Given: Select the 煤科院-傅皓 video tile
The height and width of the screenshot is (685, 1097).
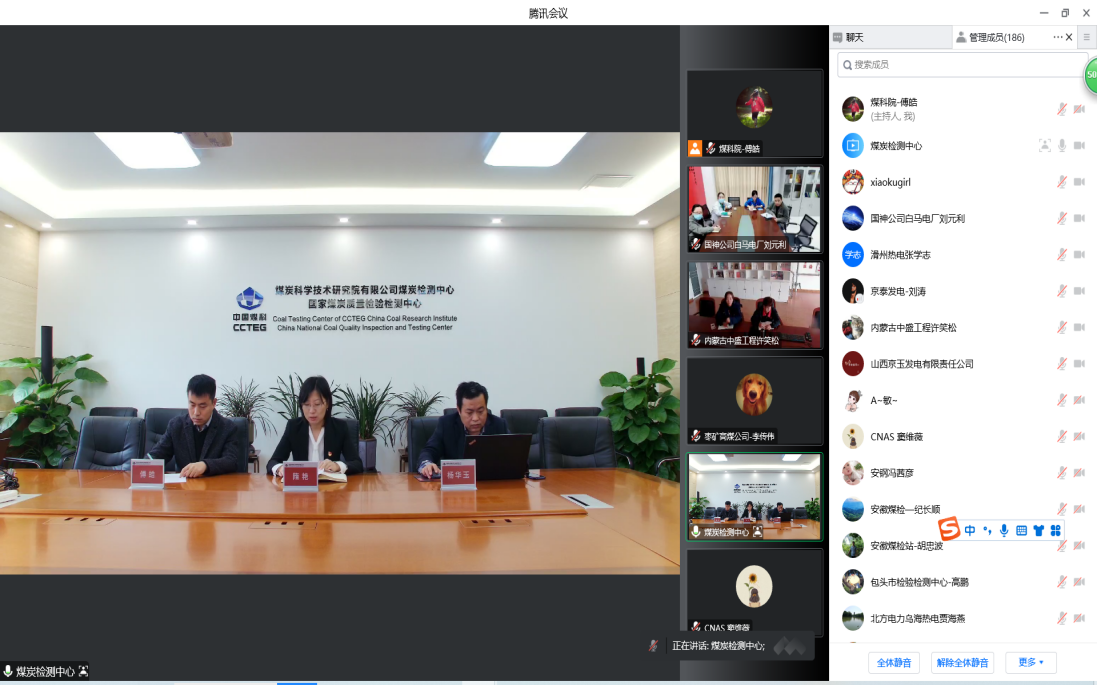Looking at the screenshot, I should click(x=754, y=113).
